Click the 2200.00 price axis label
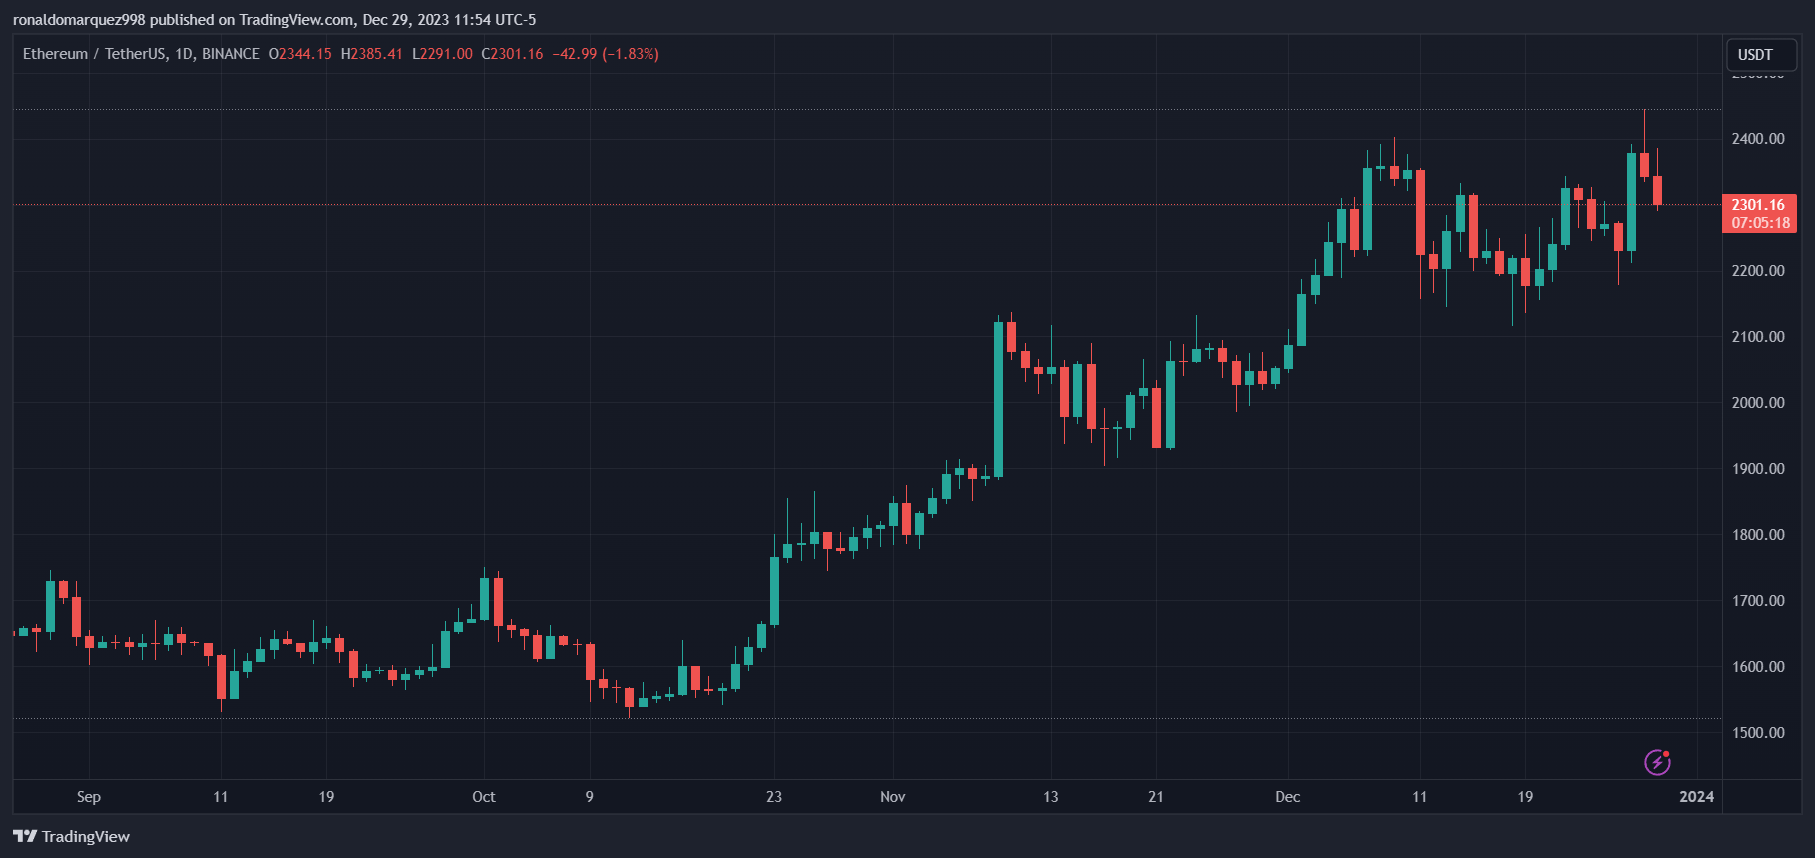 (1758, 271)
